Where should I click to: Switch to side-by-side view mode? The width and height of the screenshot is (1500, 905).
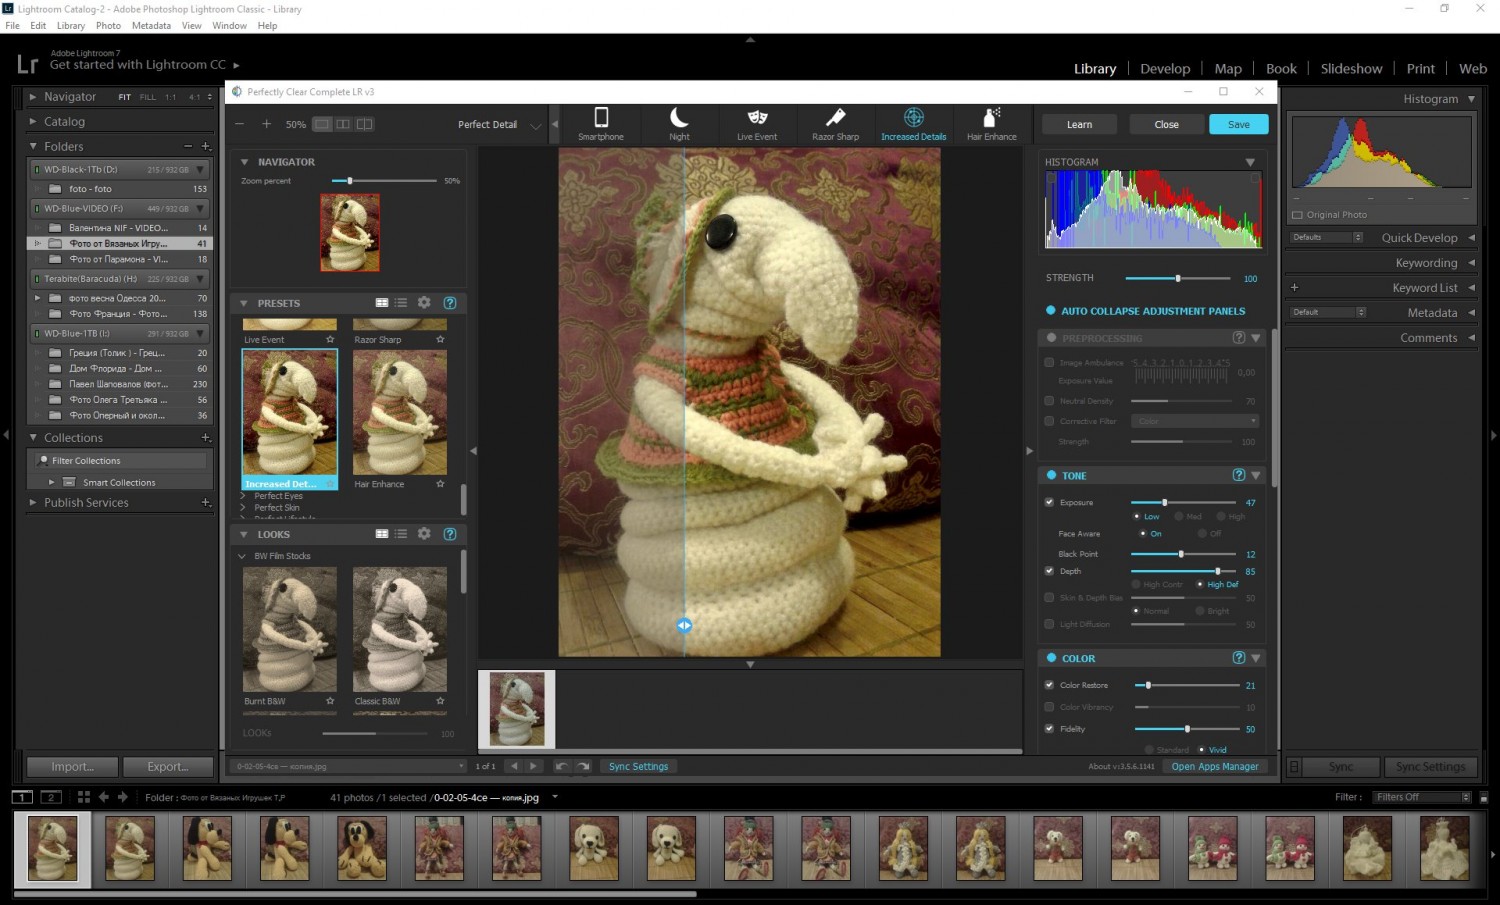click(343, 124)
